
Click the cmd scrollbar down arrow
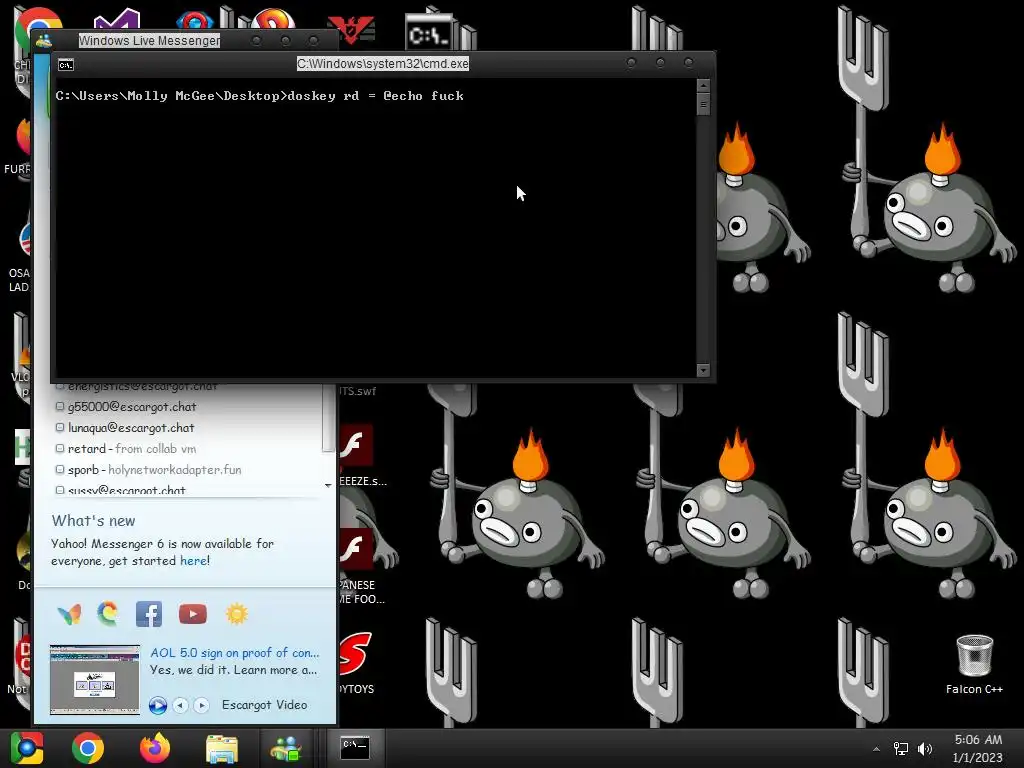tap(703, 370)
